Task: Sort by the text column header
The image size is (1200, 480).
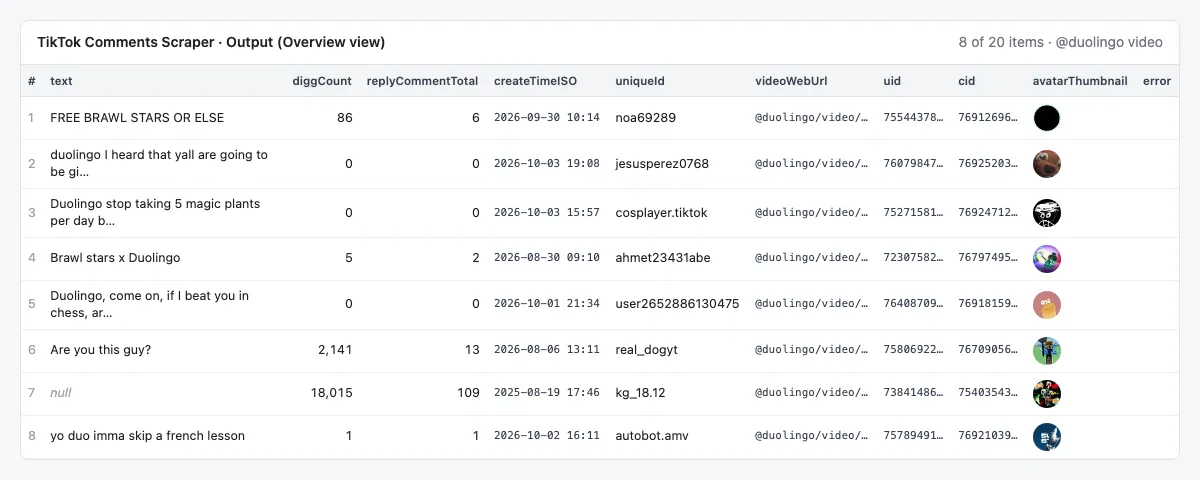Action: pos(61,81)
